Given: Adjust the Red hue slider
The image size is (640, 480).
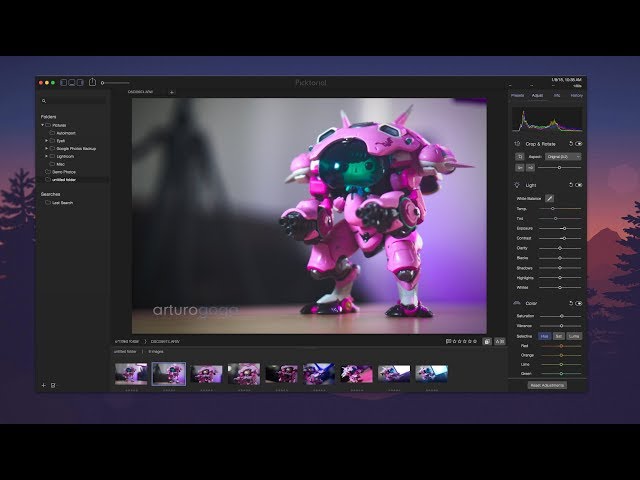Looking at the screenshot, I should pyautogui.click(x=561, y=346).
